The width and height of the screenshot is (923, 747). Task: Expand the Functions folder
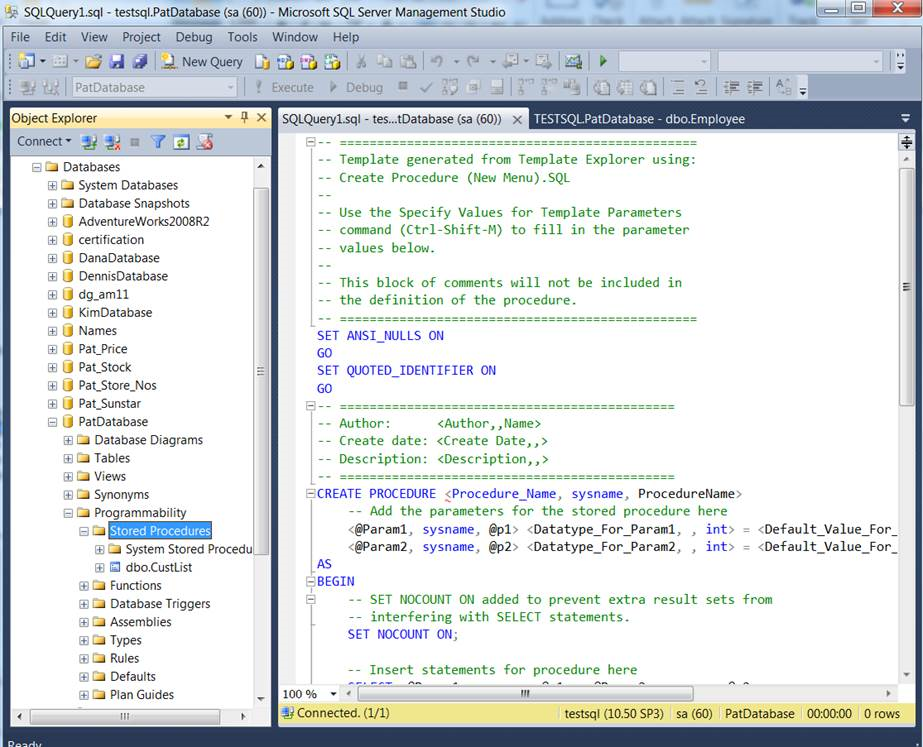[84, 586]
